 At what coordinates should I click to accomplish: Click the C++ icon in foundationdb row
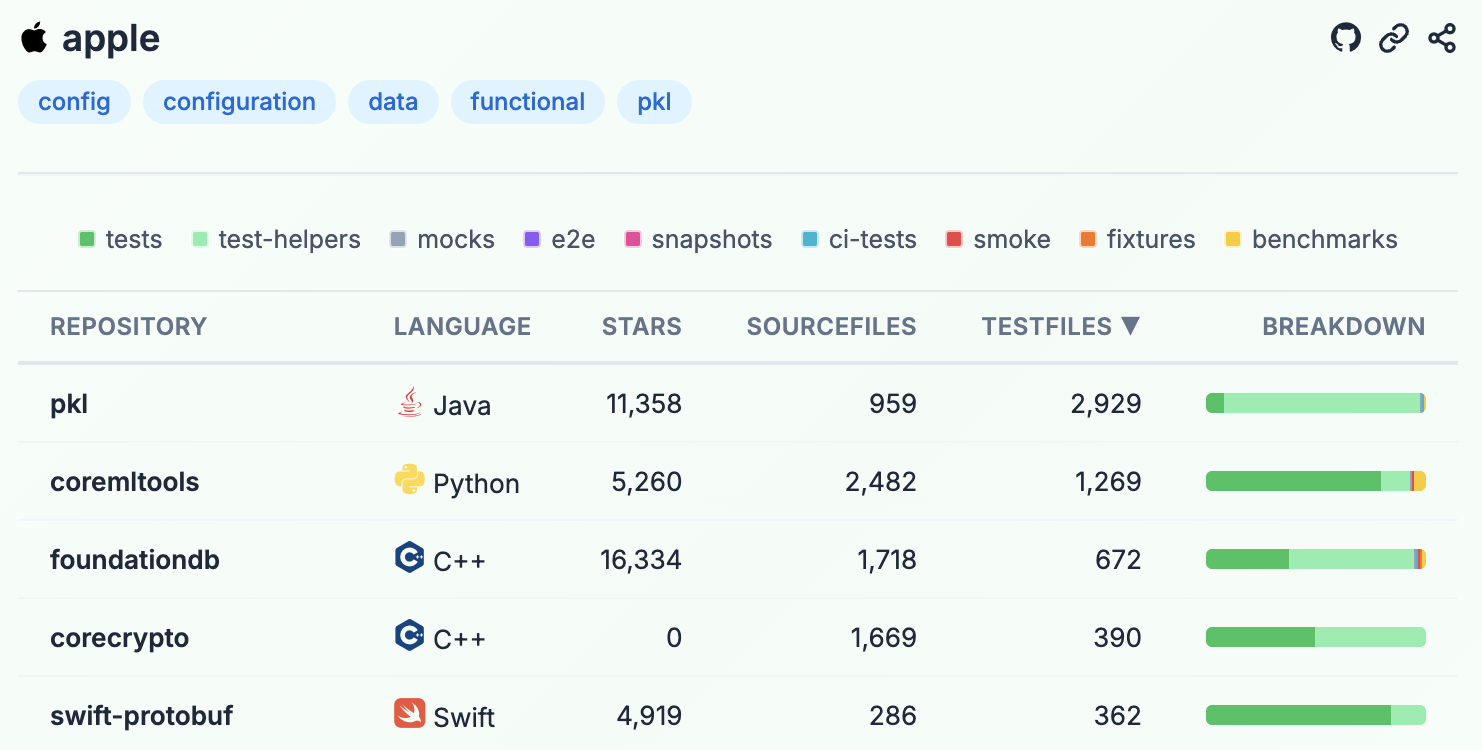(410, 557)
